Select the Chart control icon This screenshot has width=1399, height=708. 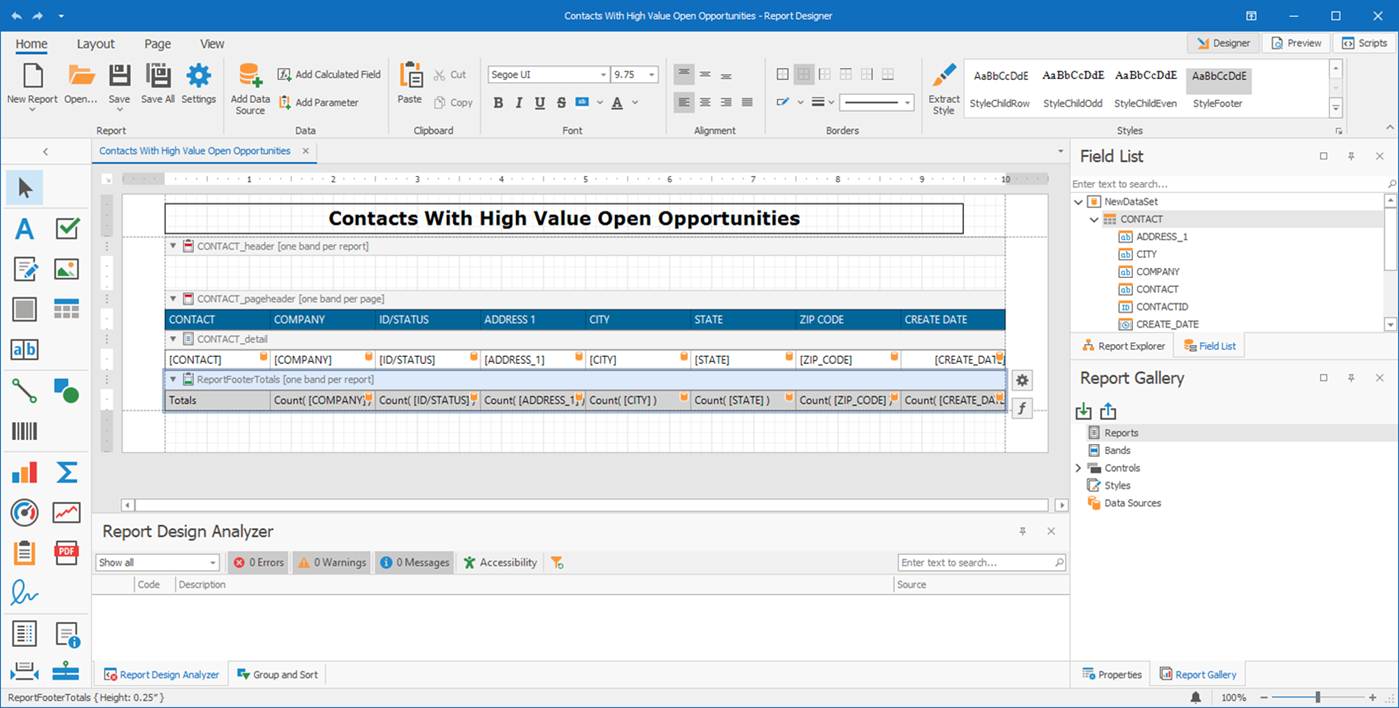click(x=24, y=472)
